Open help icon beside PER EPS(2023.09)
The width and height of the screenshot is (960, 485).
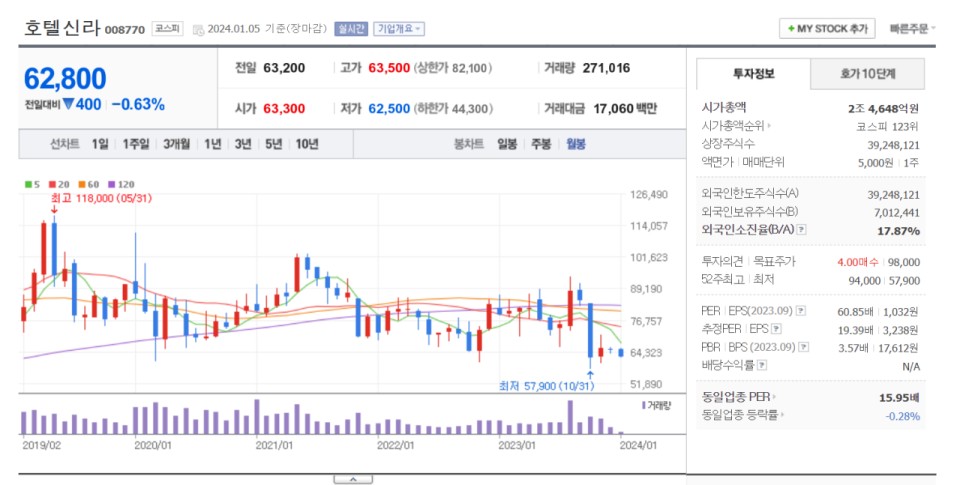tap(801, 311)
